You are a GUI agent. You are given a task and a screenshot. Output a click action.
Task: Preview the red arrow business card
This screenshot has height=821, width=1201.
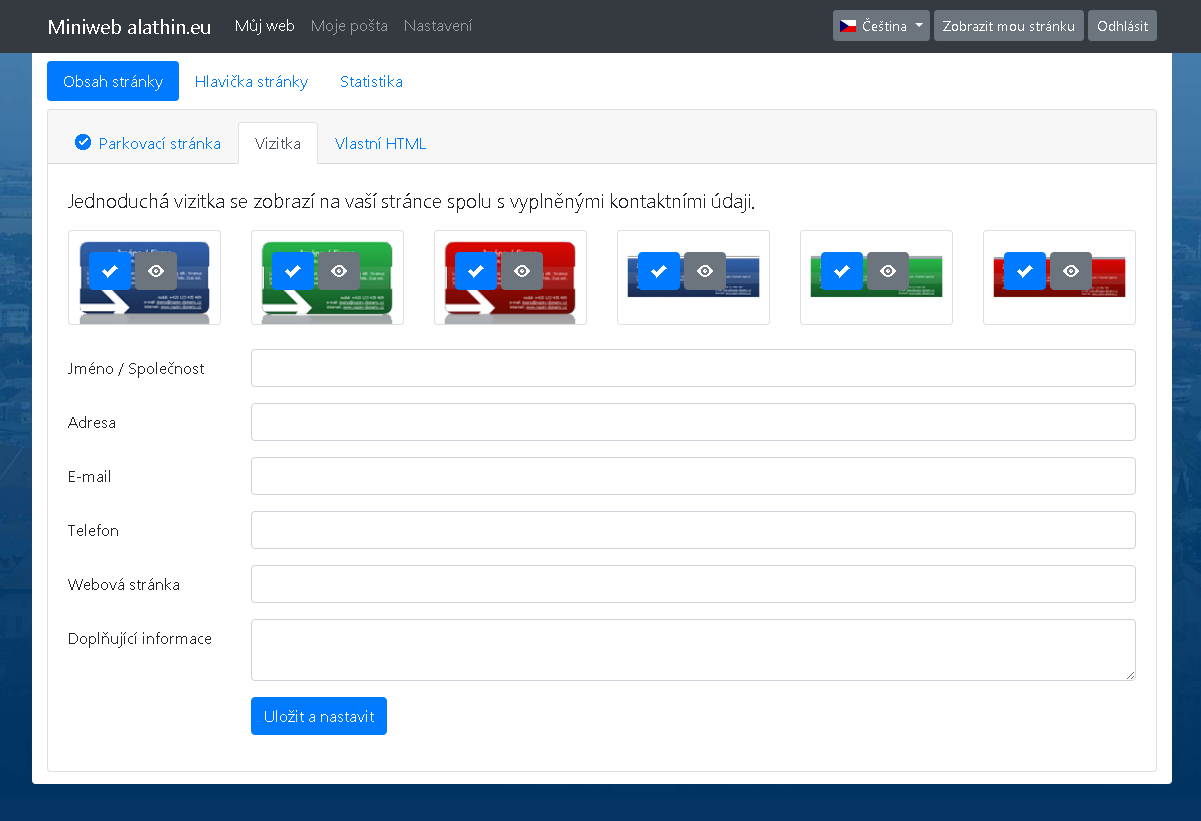[522, 271]
